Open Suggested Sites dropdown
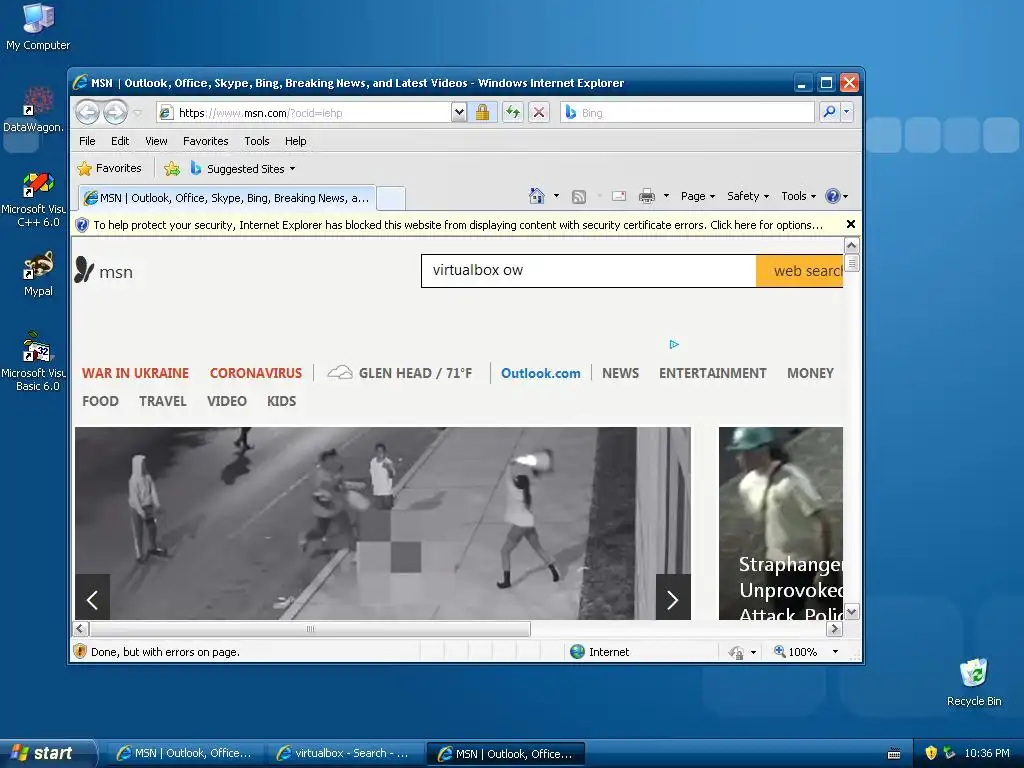 (243, 168)
